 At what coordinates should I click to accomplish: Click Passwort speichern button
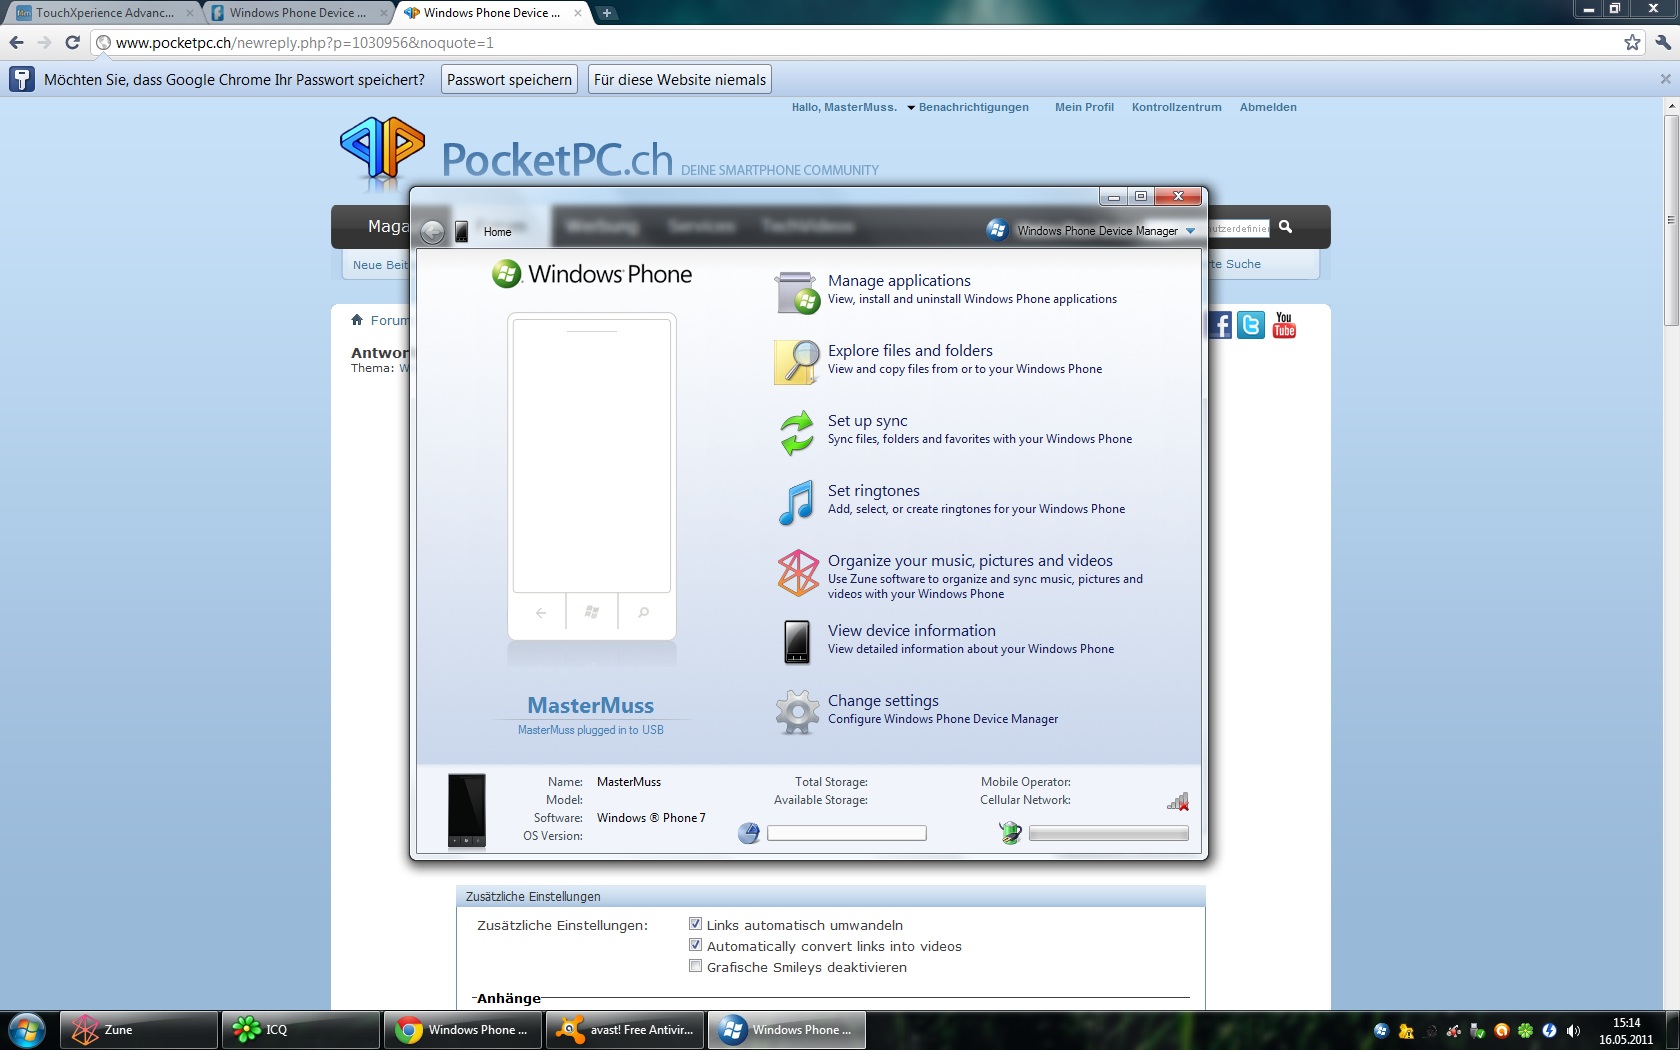pyautogui.click(x=509, y=80)
